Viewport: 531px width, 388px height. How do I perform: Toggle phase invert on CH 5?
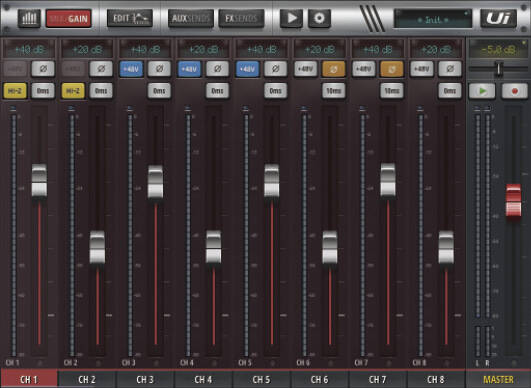click(x=275, y=69)
